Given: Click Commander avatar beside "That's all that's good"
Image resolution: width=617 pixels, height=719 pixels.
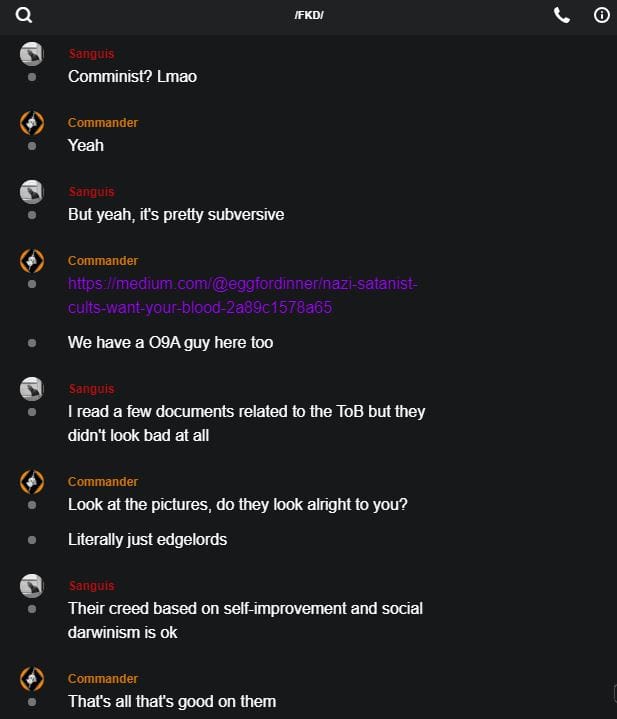Looking at the screenshot, I should [x=32, y=679].
